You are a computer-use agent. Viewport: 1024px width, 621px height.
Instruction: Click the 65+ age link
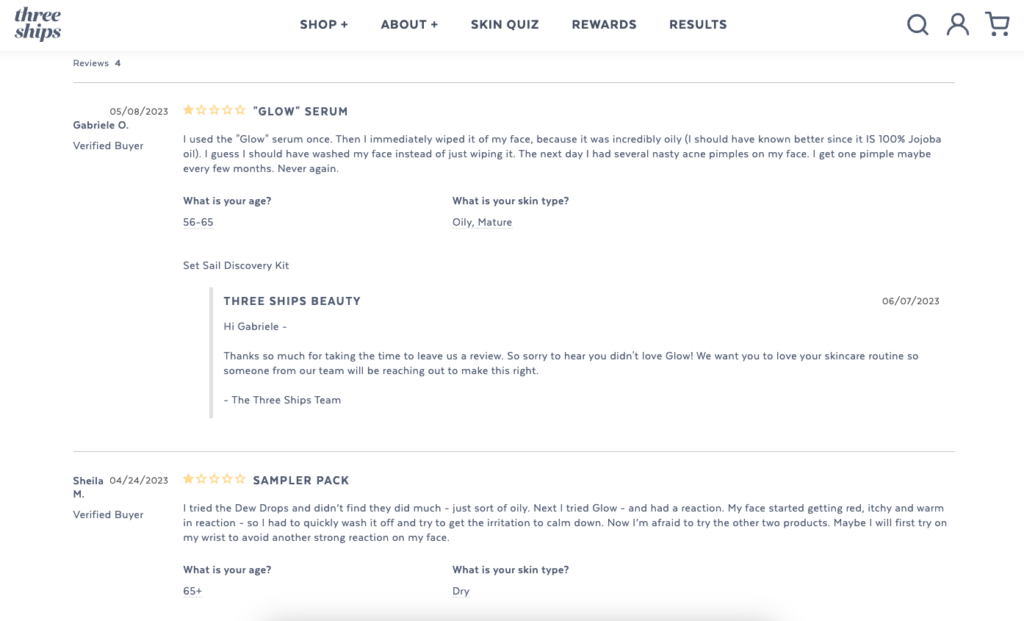pyautogui.click(x=193, y=591)
